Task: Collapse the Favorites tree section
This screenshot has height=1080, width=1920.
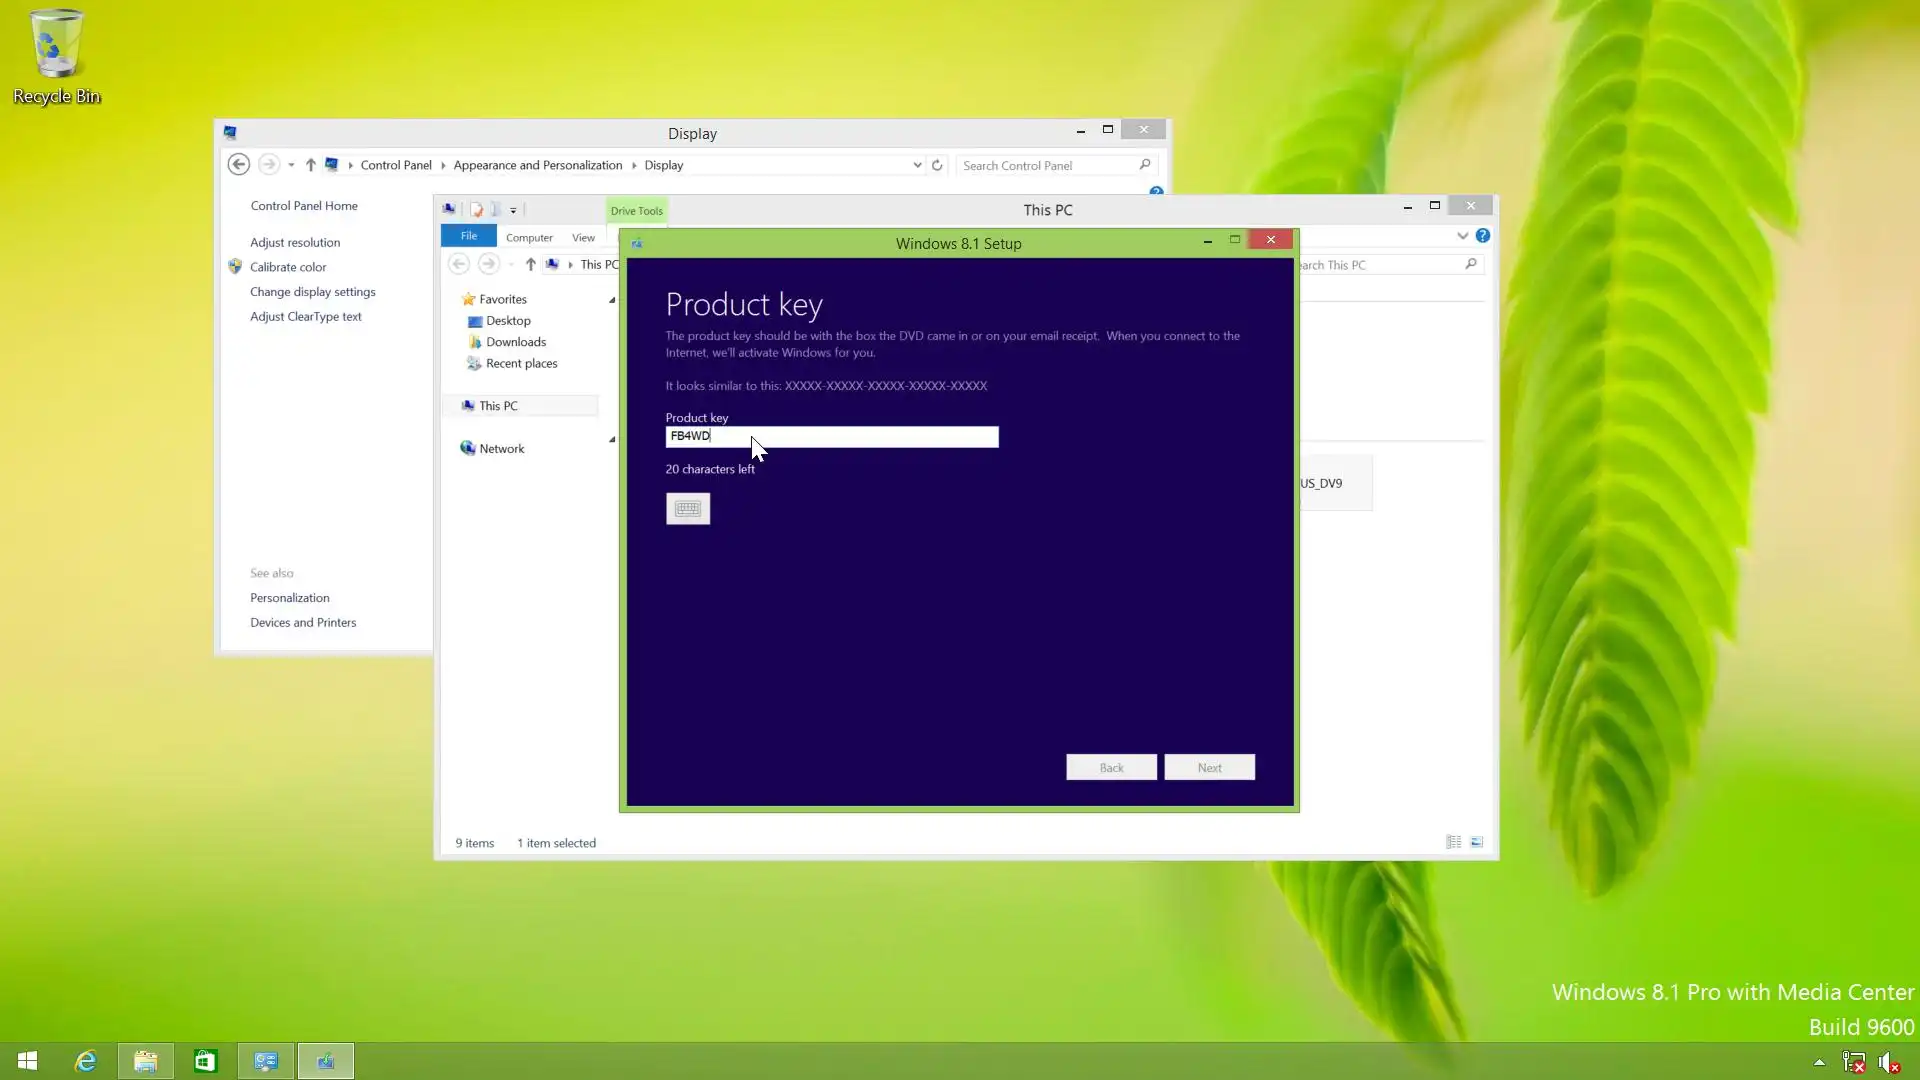Action: 612,300
